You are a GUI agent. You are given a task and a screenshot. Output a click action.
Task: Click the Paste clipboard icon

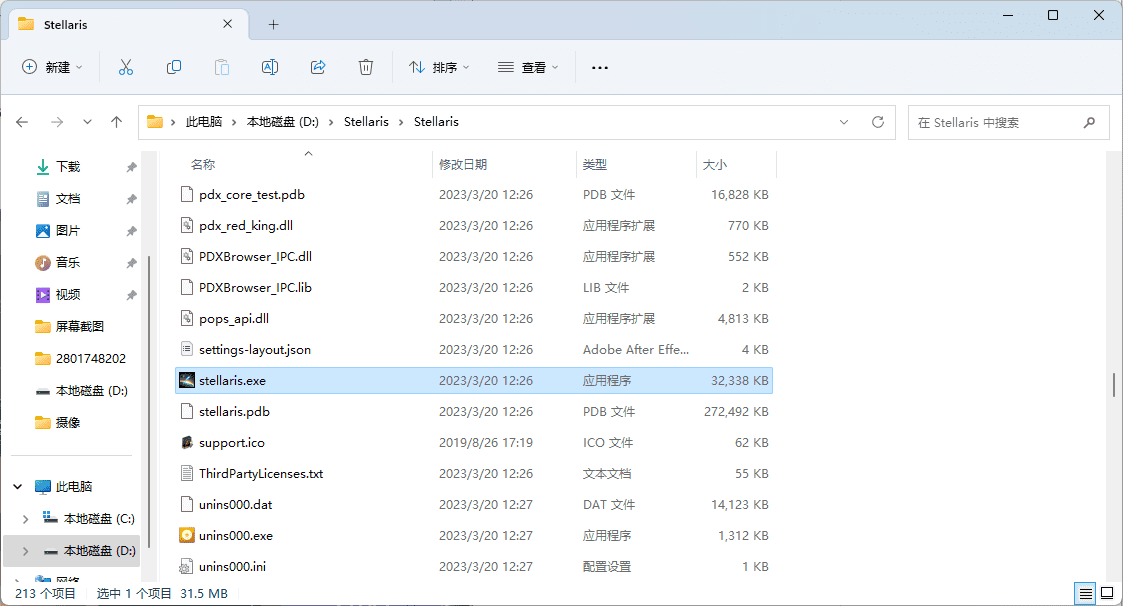[x=222, y=67]
